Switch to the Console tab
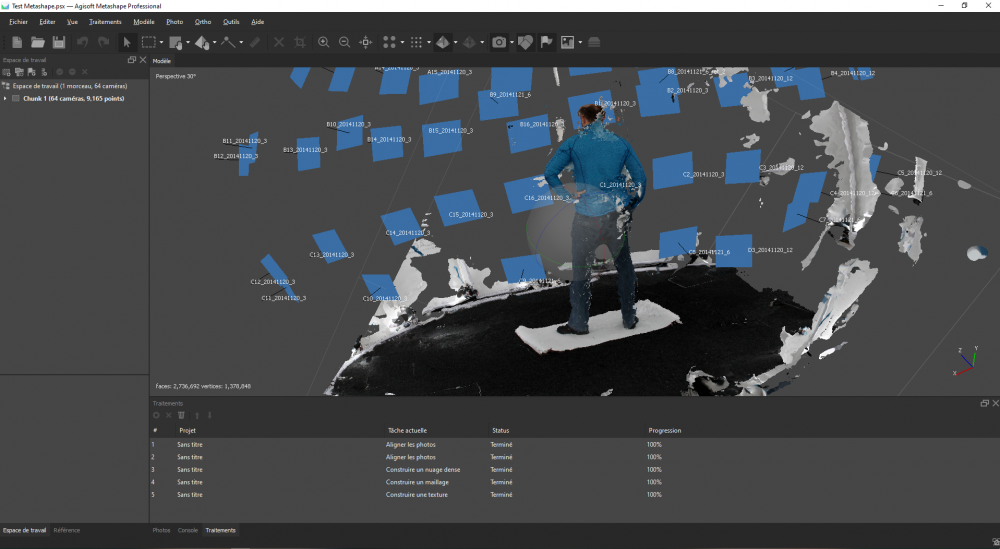 [188, 530]
